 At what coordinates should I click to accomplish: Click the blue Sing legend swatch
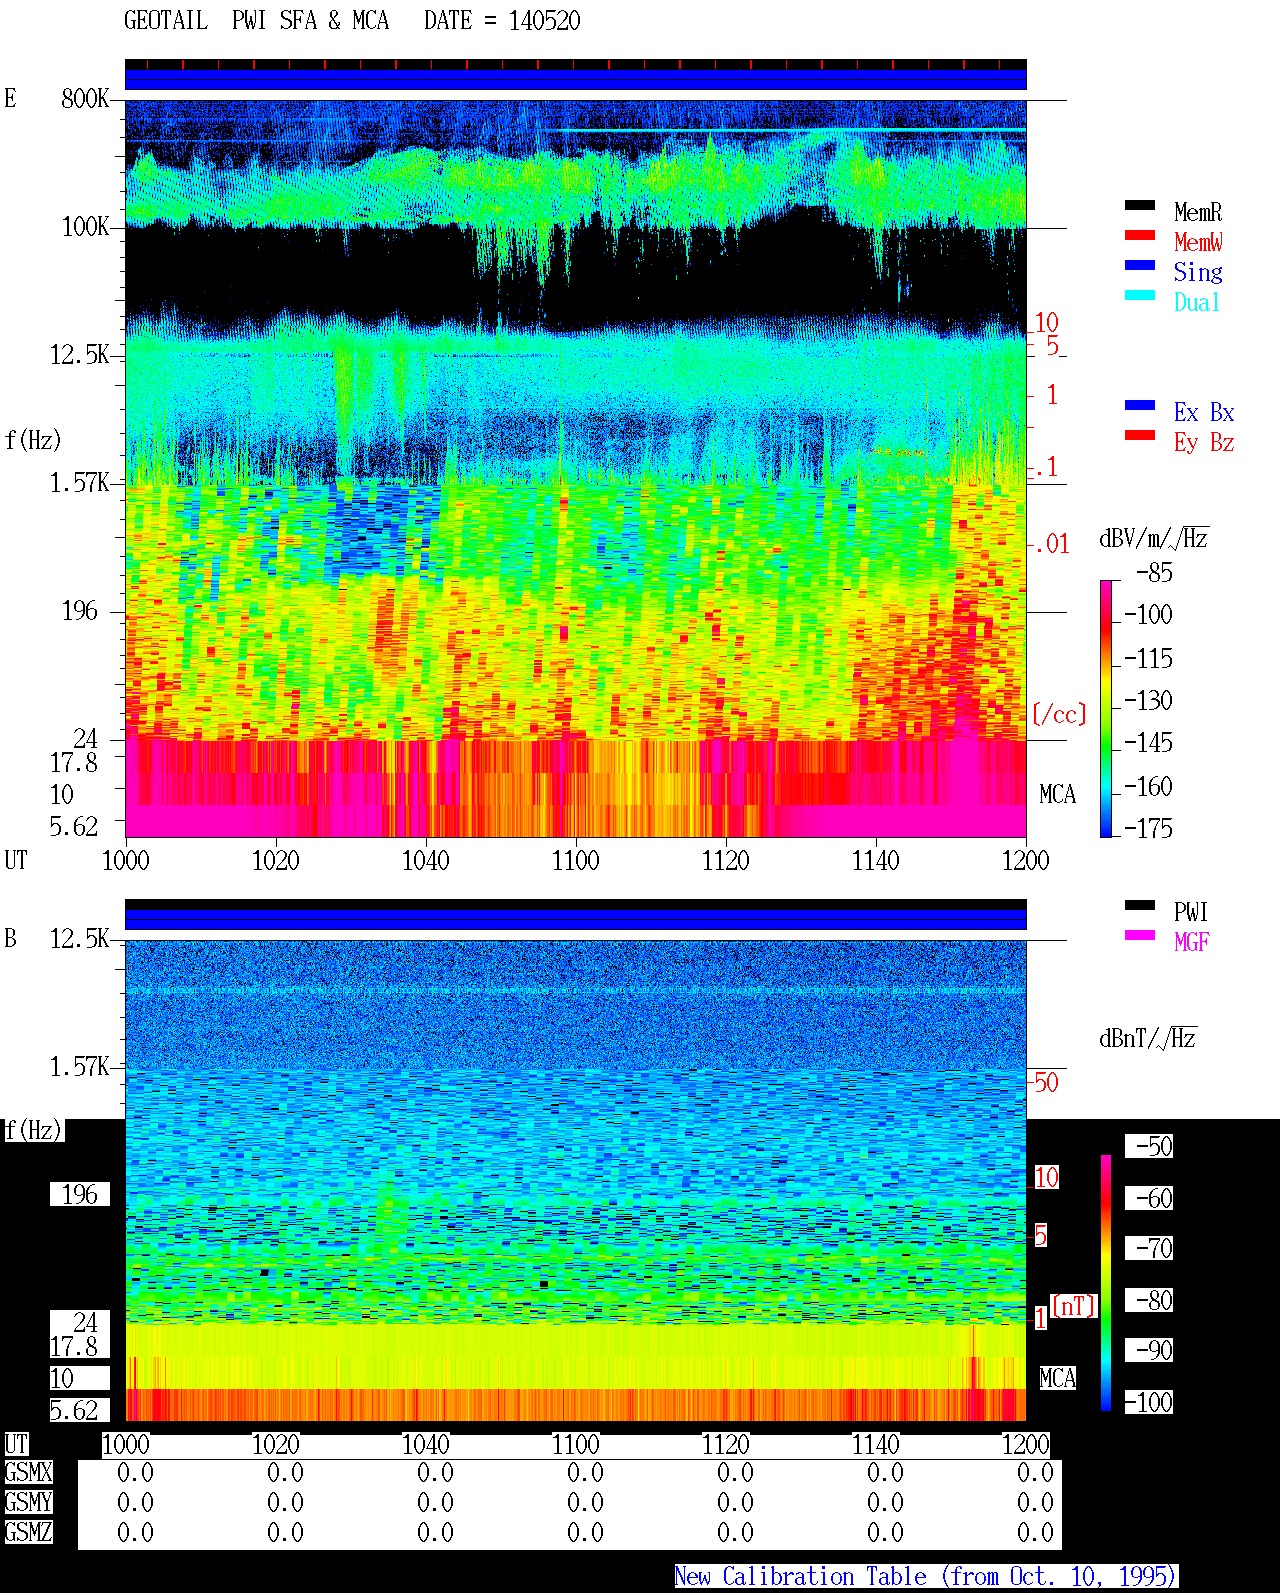1140,265
